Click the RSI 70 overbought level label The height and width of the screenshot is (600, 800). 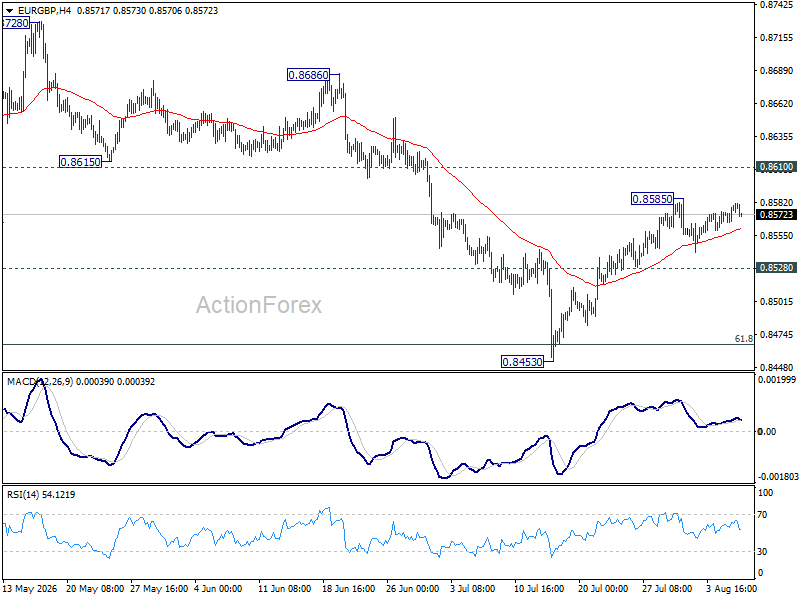click(x=762, y=514)
